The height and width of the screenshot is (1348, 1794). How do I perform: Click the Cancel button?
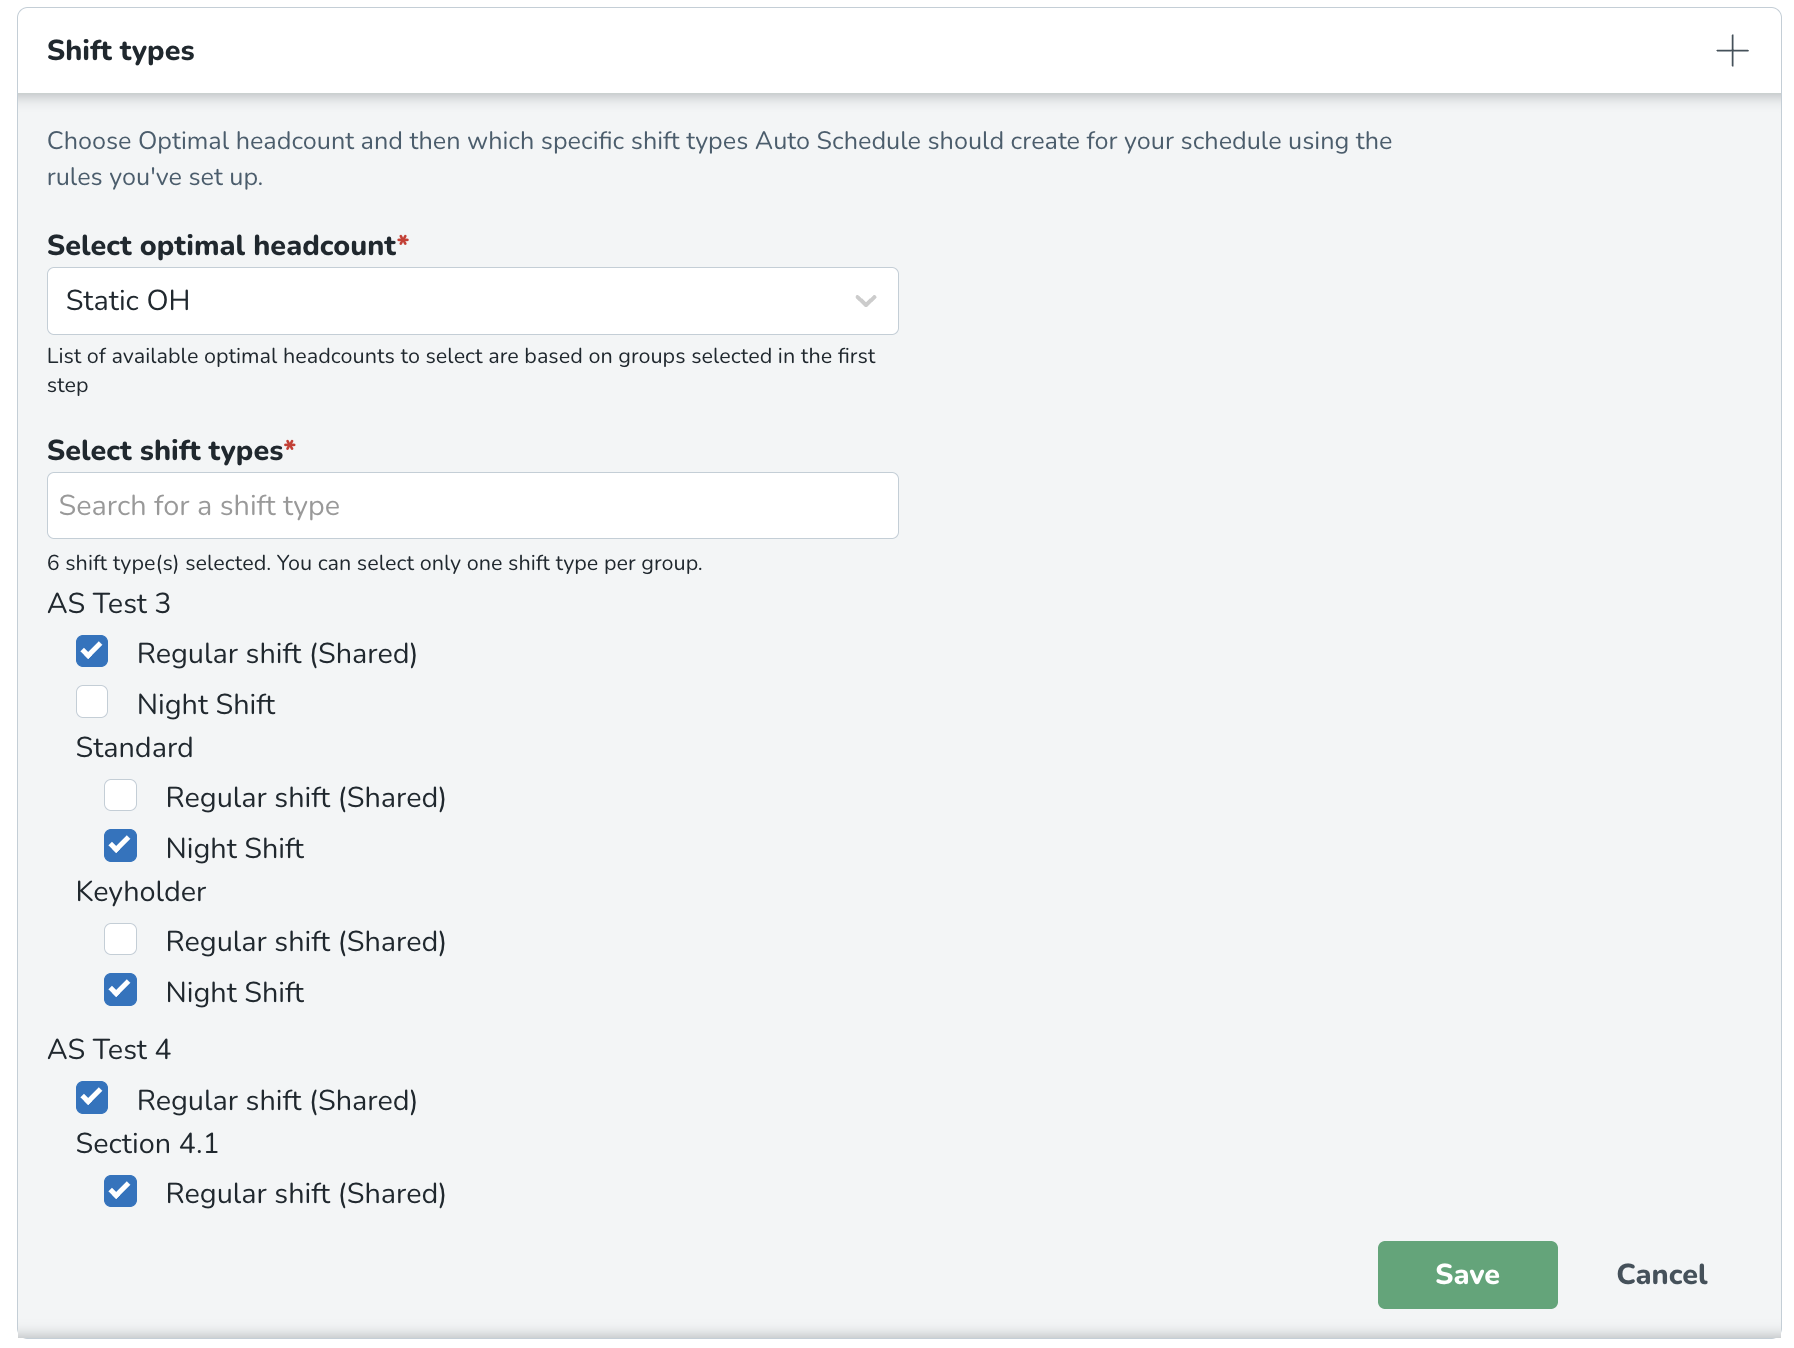click(1661, 1275)
